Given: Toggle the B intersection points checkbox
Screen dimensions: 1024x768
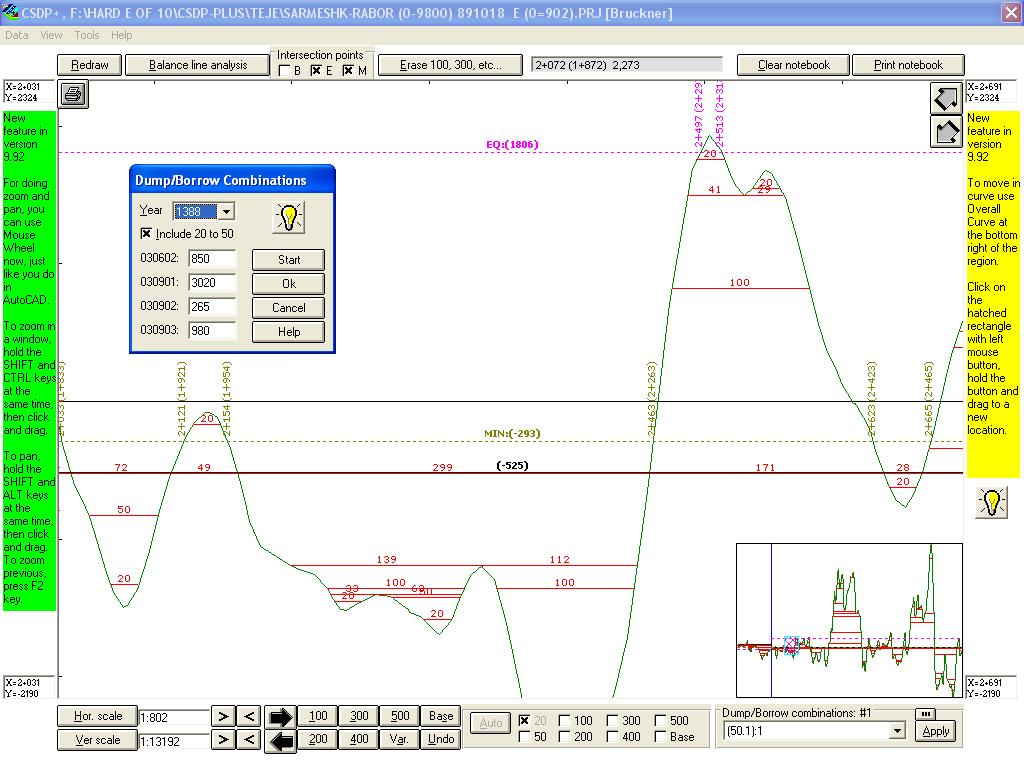Looking at the screenshot, I should click(x=284, y=71).
